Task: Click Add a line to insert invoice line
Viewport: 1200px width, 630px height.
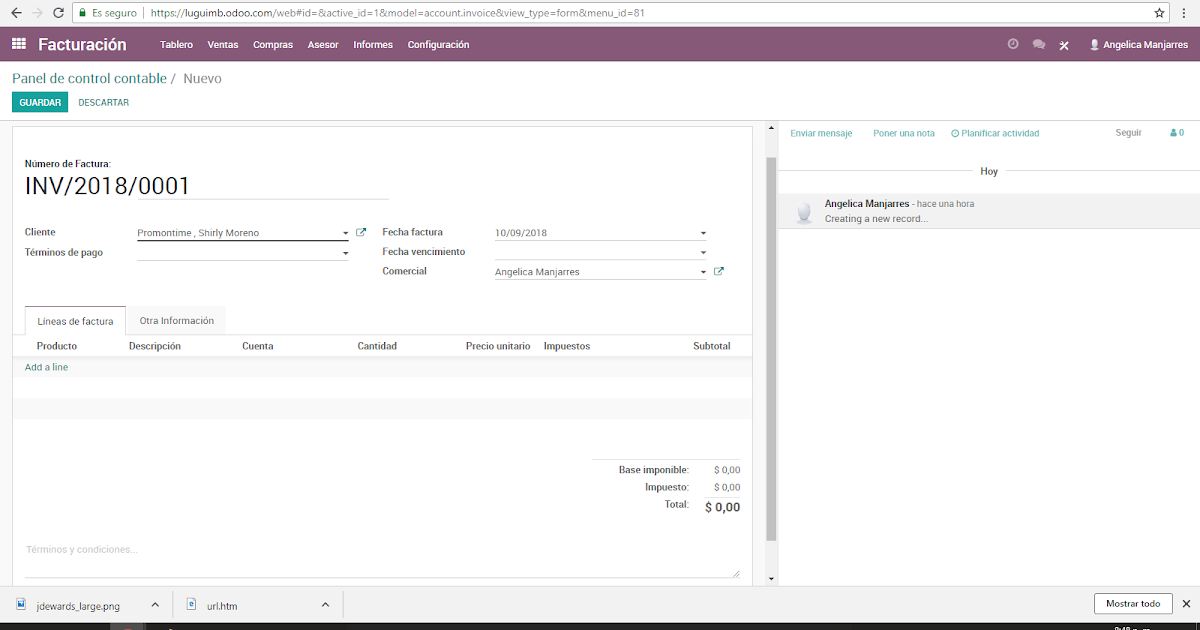Action: tap(46, 366)
